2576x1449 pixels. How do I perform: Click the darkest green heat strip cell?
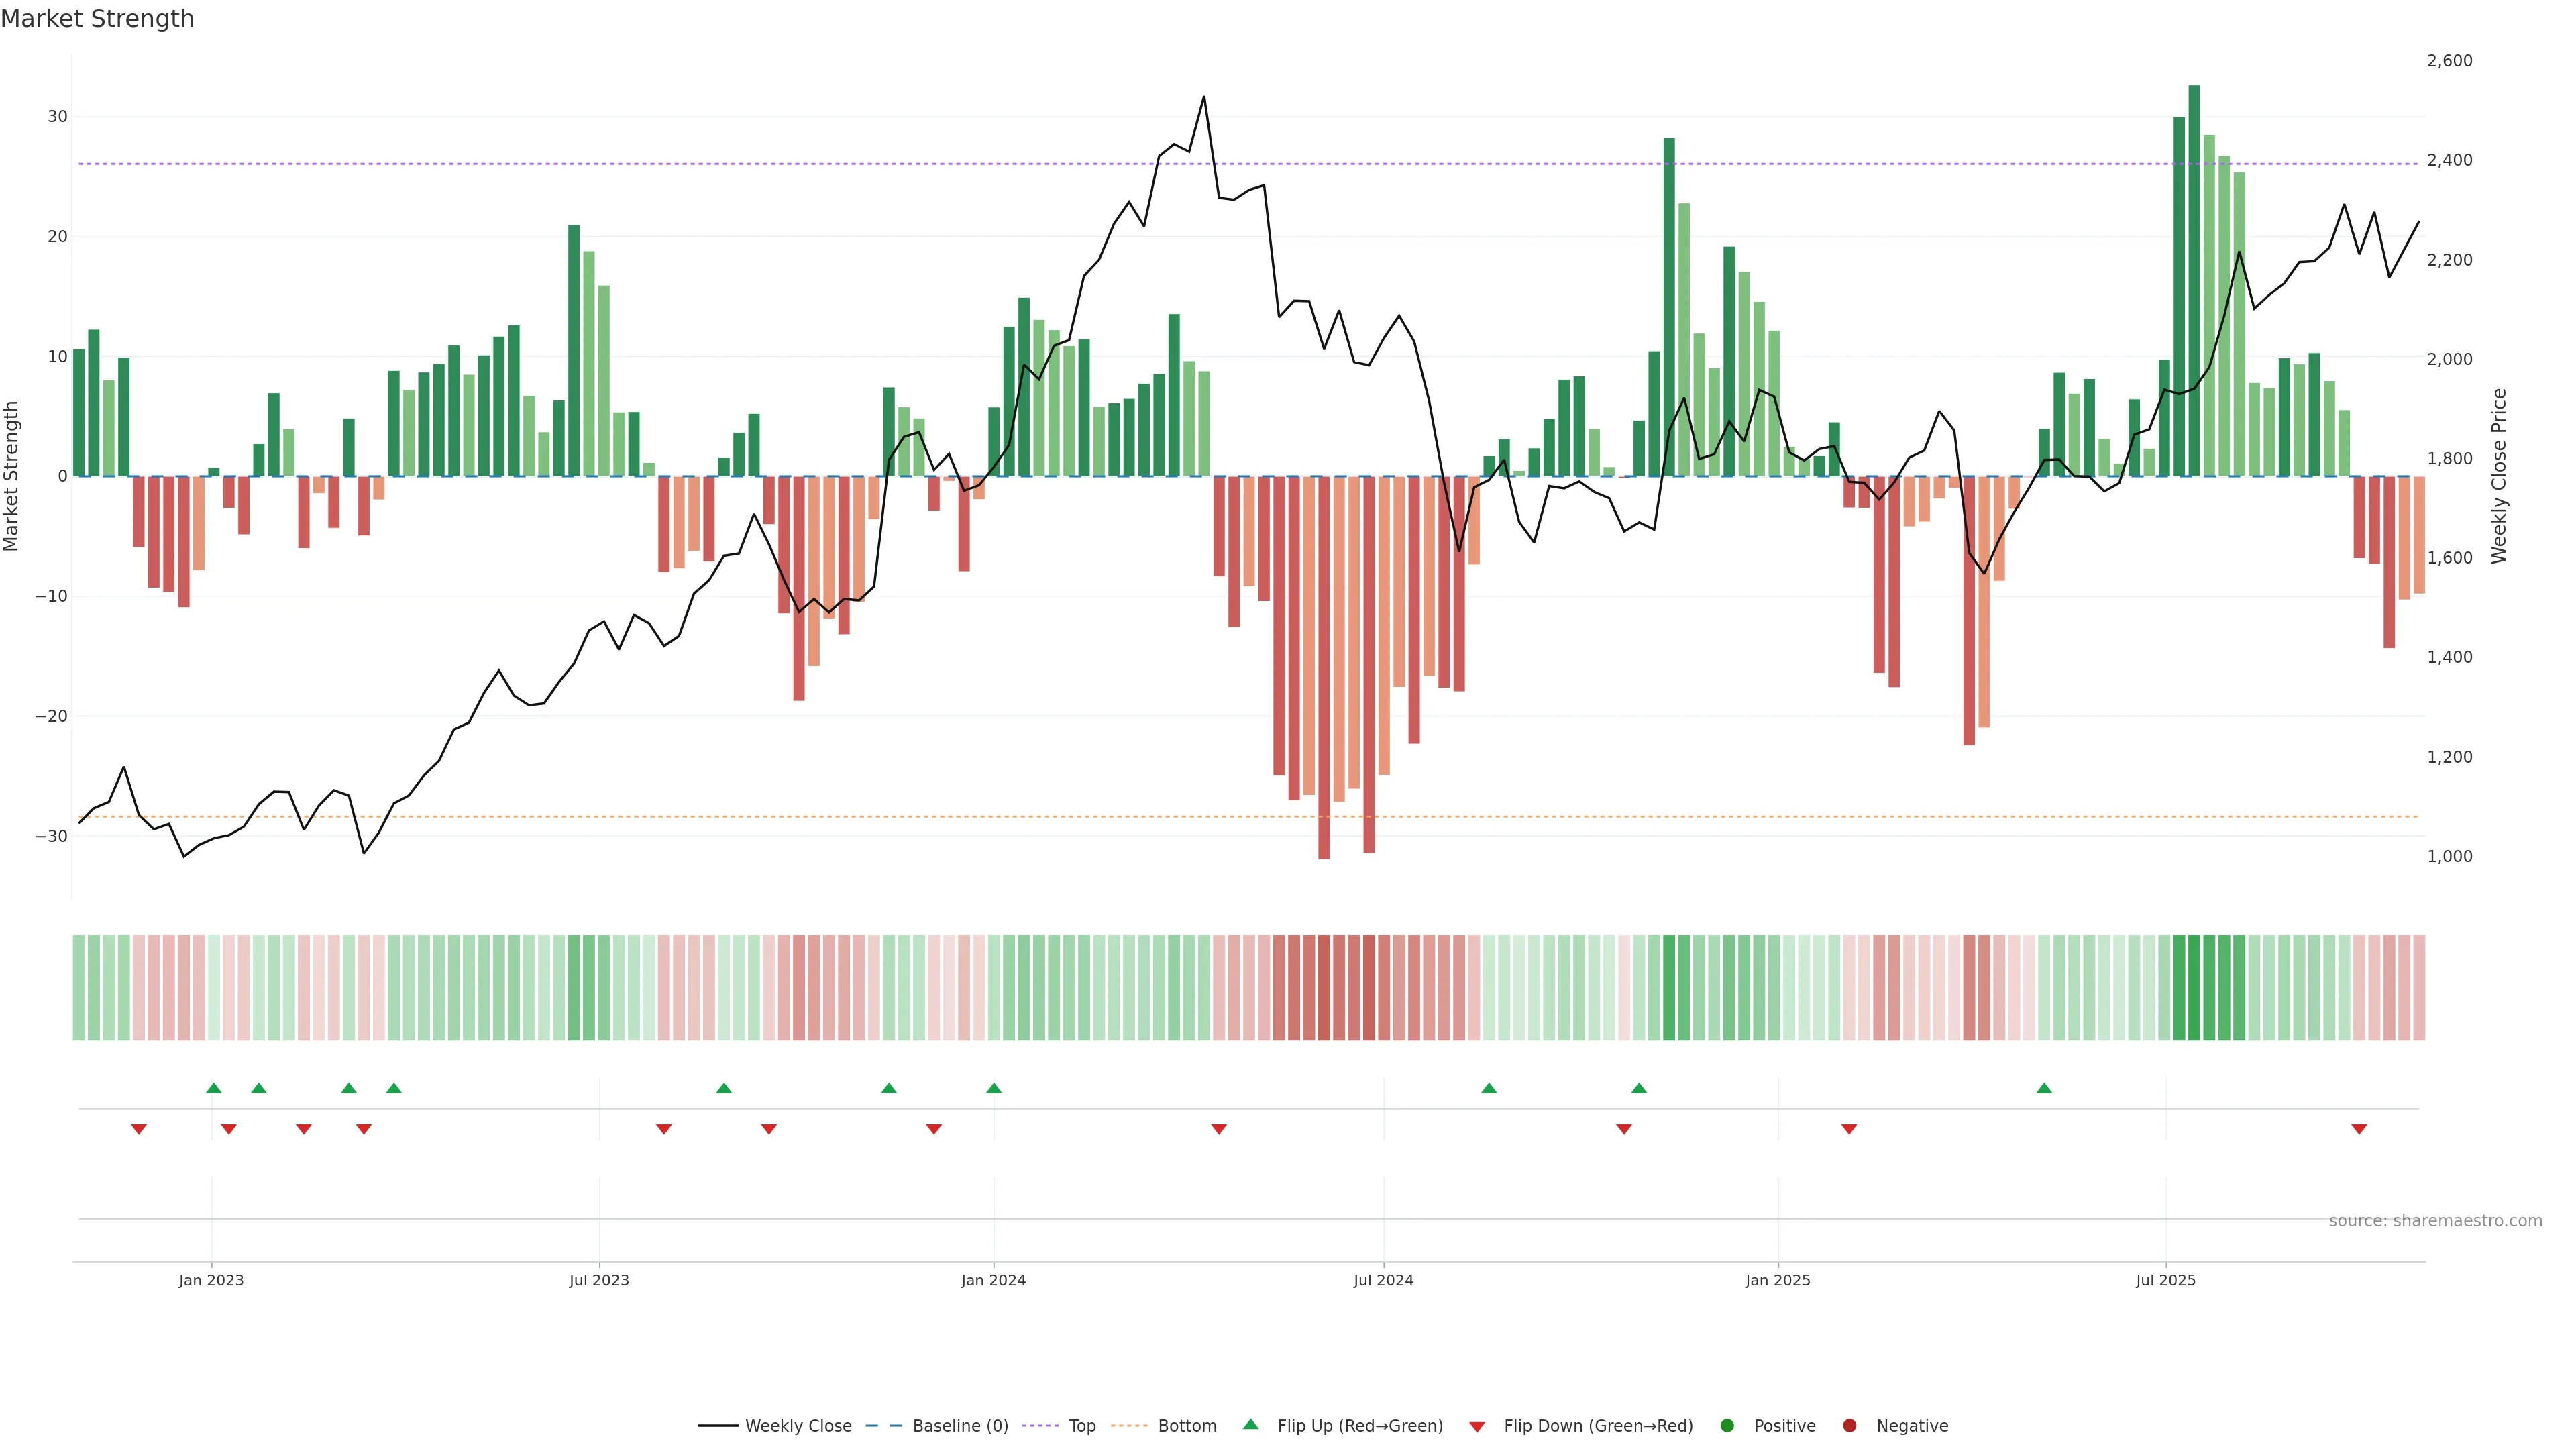coord(2194,988)
